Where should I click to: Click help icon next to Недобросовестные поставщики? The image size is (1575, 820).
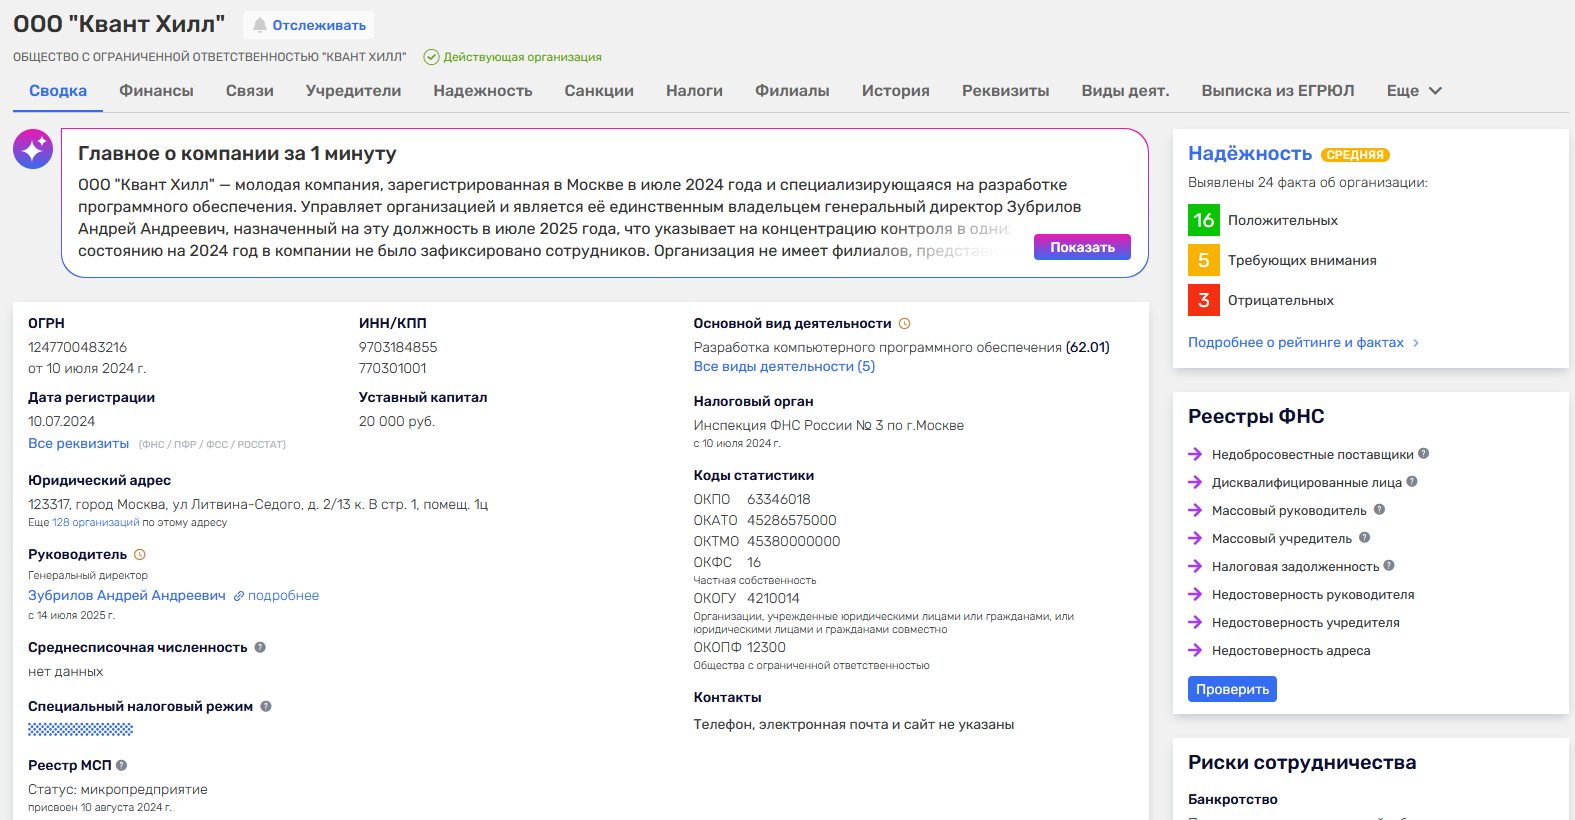point(1423,454)
